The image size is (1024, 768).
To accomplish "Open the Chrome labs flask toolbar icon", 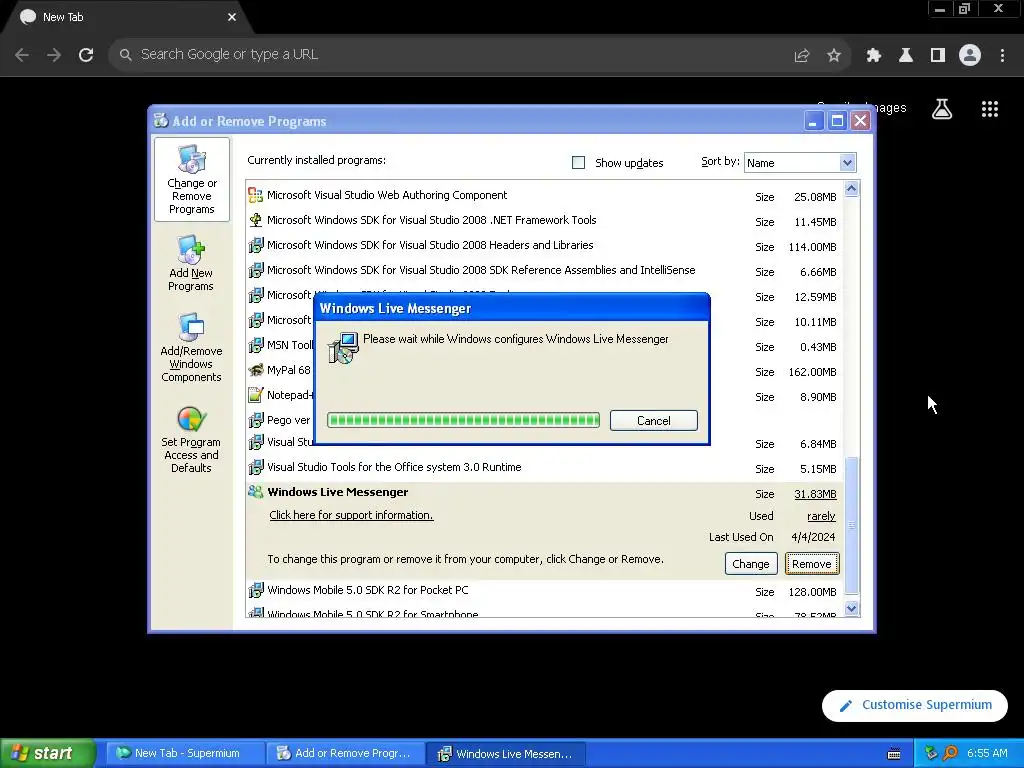I will (905, 55).
